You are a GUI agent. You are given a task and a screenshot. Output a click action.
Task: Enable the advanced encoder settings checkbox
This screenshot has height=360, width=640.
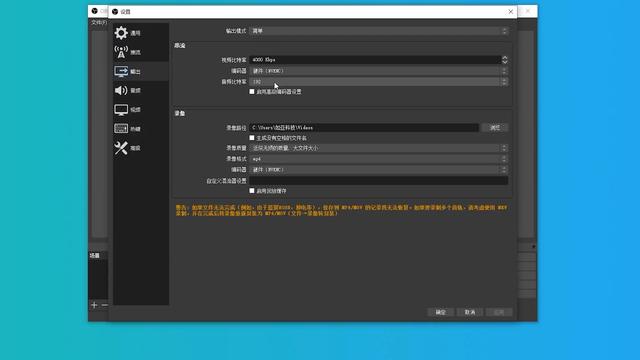pyautogui.click(x=252, y=91)
